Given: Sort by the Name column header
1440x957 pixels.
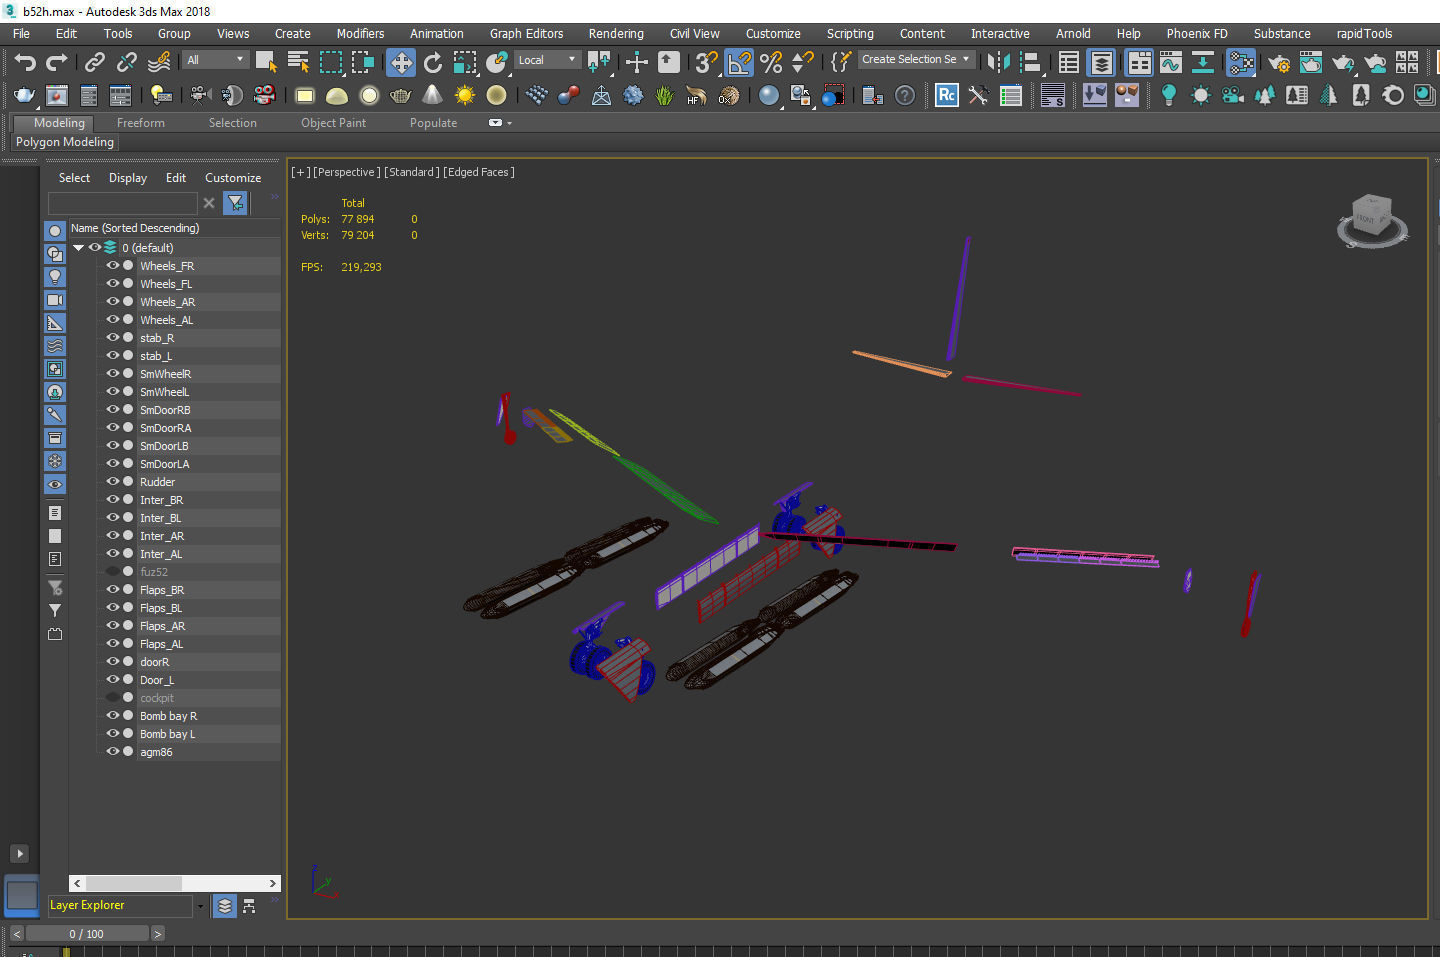Looking at the screenshot, I should (175, 228).
